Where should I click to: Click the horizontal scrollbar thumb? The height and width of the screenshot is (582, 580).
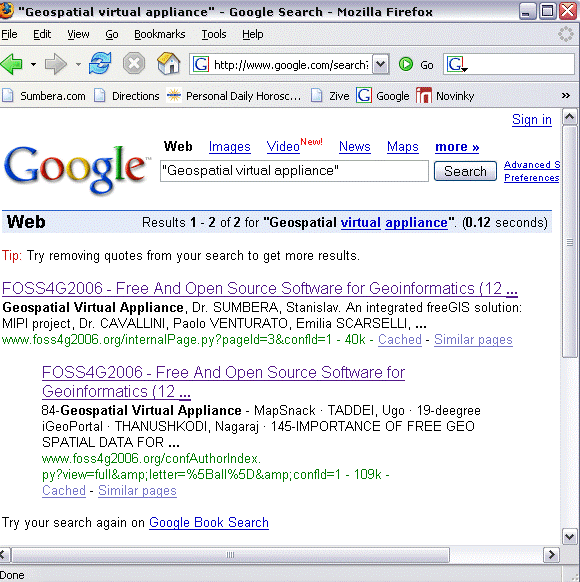coord(230,555)
